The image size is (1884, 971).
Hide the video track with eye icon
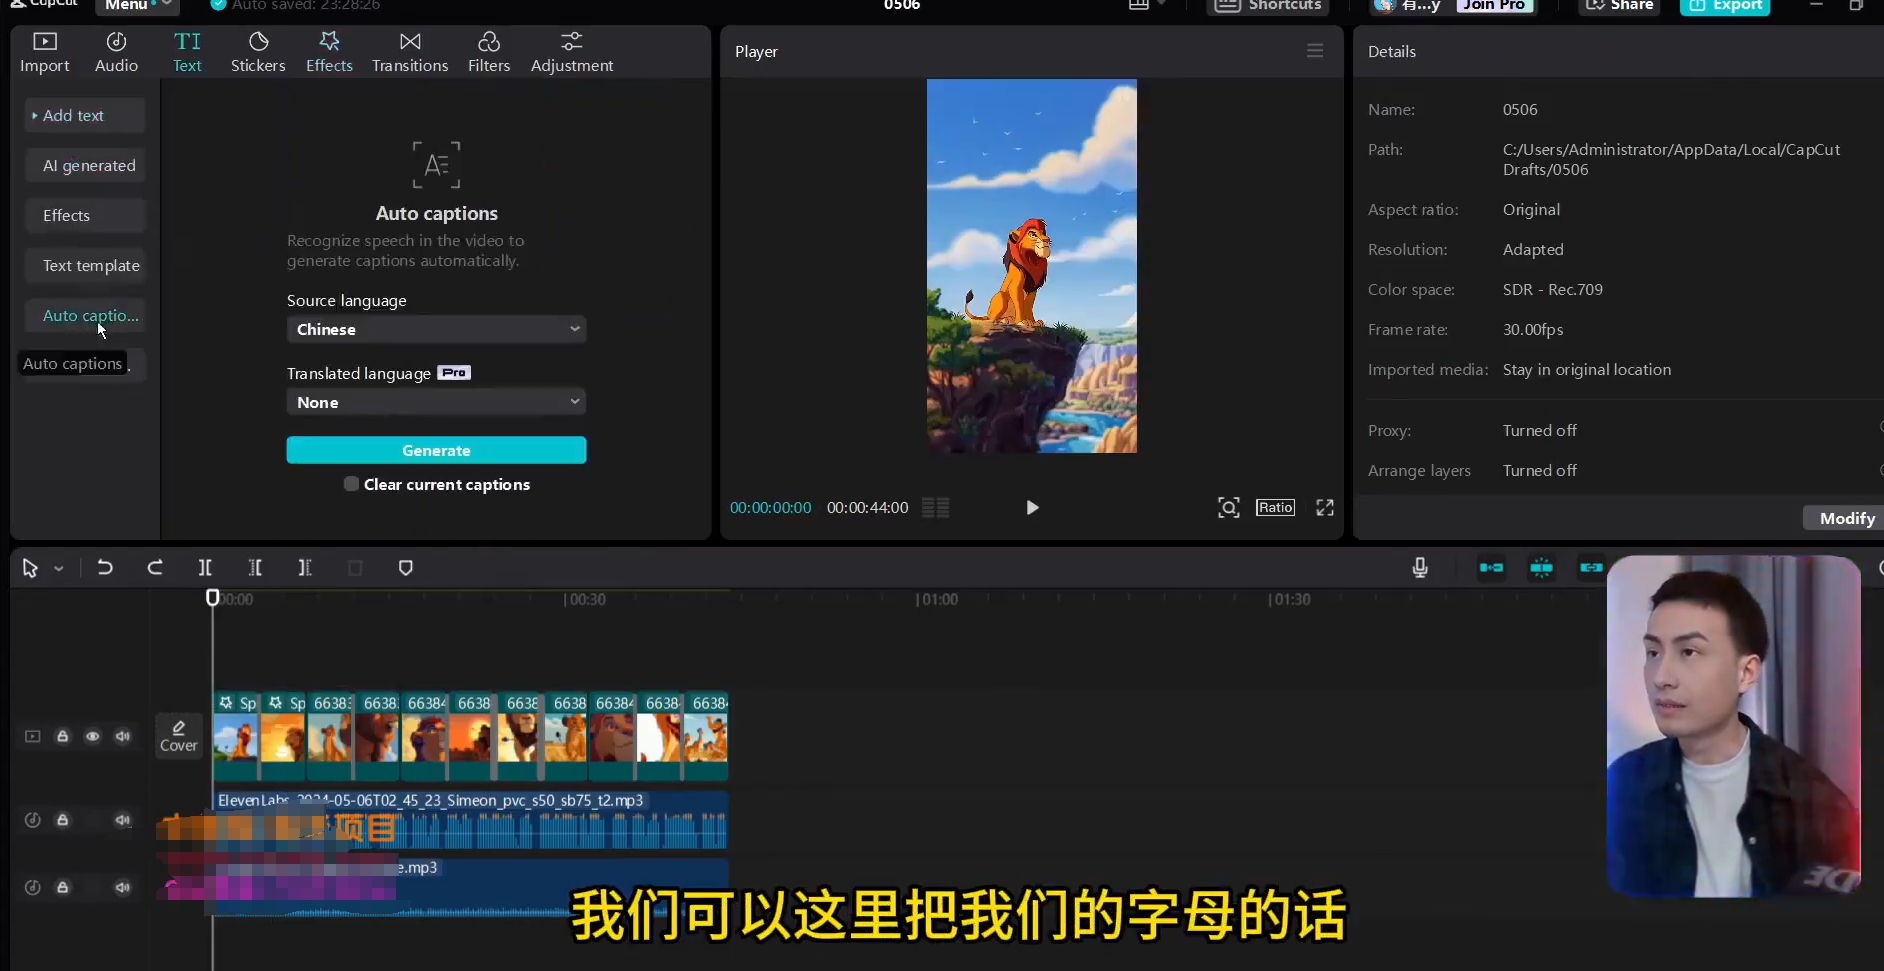click(x=92, y=736)
